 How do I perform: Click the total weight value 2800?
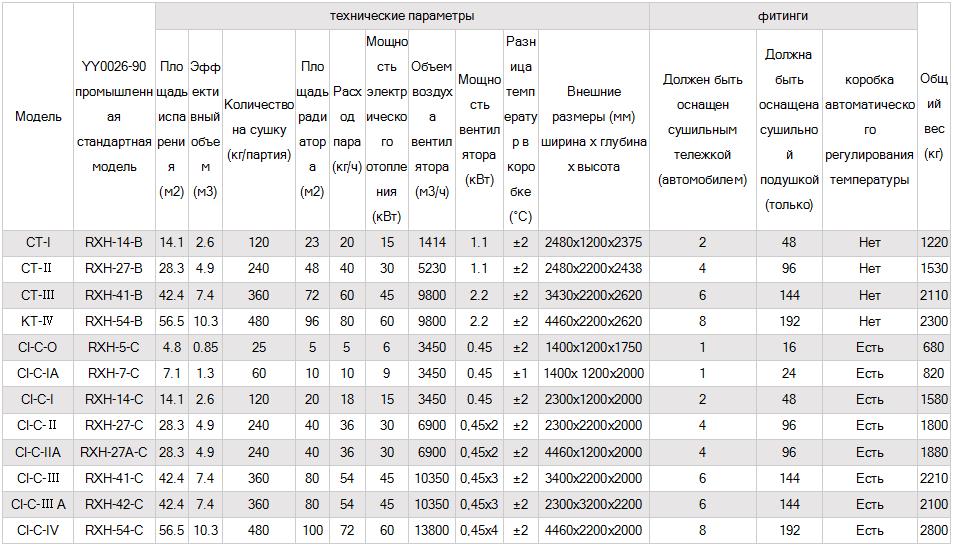pos(934,530)
